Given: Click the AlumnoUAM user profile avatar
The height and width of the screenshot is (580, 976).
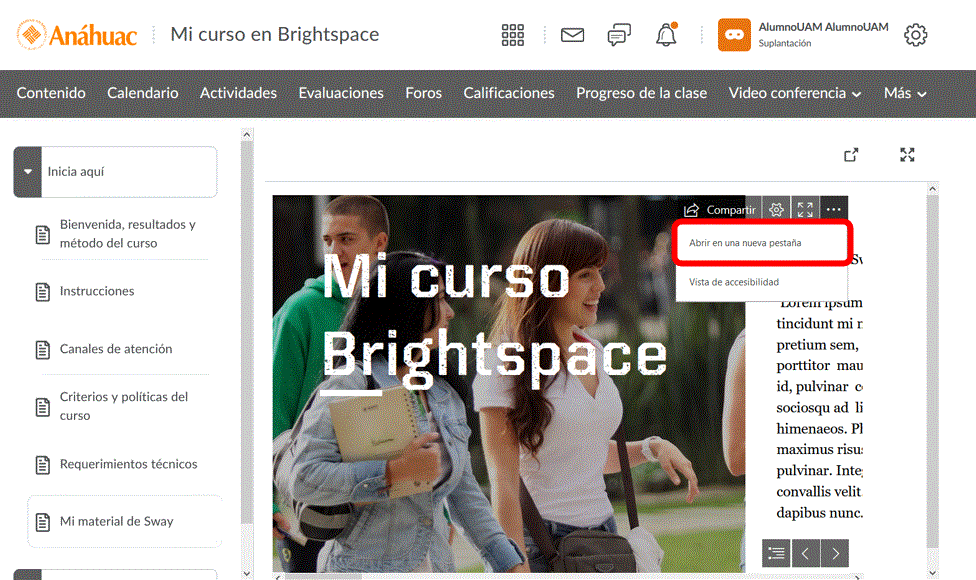Looking at the screenshot, I should 734,35.
